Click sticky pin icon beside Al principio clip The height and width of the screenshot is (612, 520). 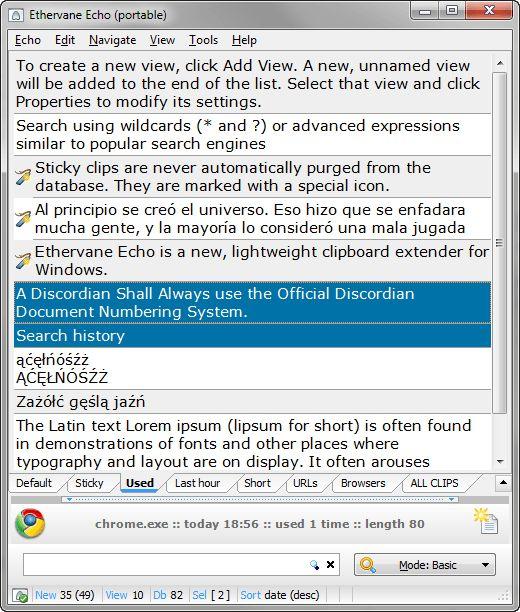coord(23,219)
